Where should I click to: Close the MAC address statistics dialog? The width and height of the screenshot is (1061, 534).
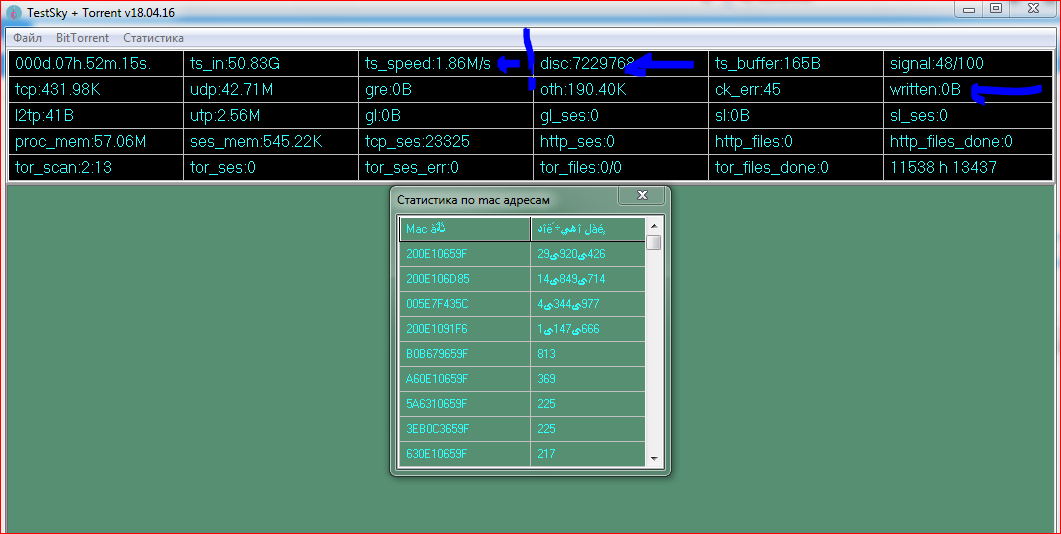[x=642, y=195]
